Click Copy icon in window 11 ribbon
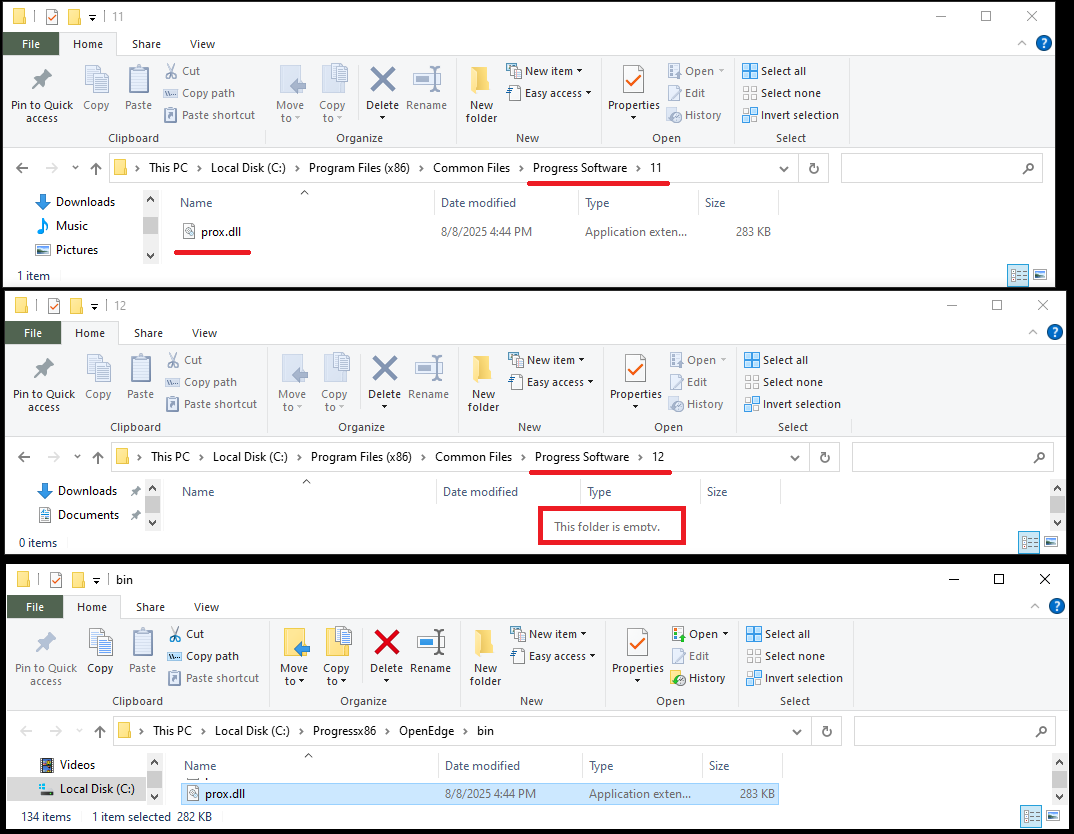Image resolution: width=1074 pixels, height=834 pixels. (96, 80)
